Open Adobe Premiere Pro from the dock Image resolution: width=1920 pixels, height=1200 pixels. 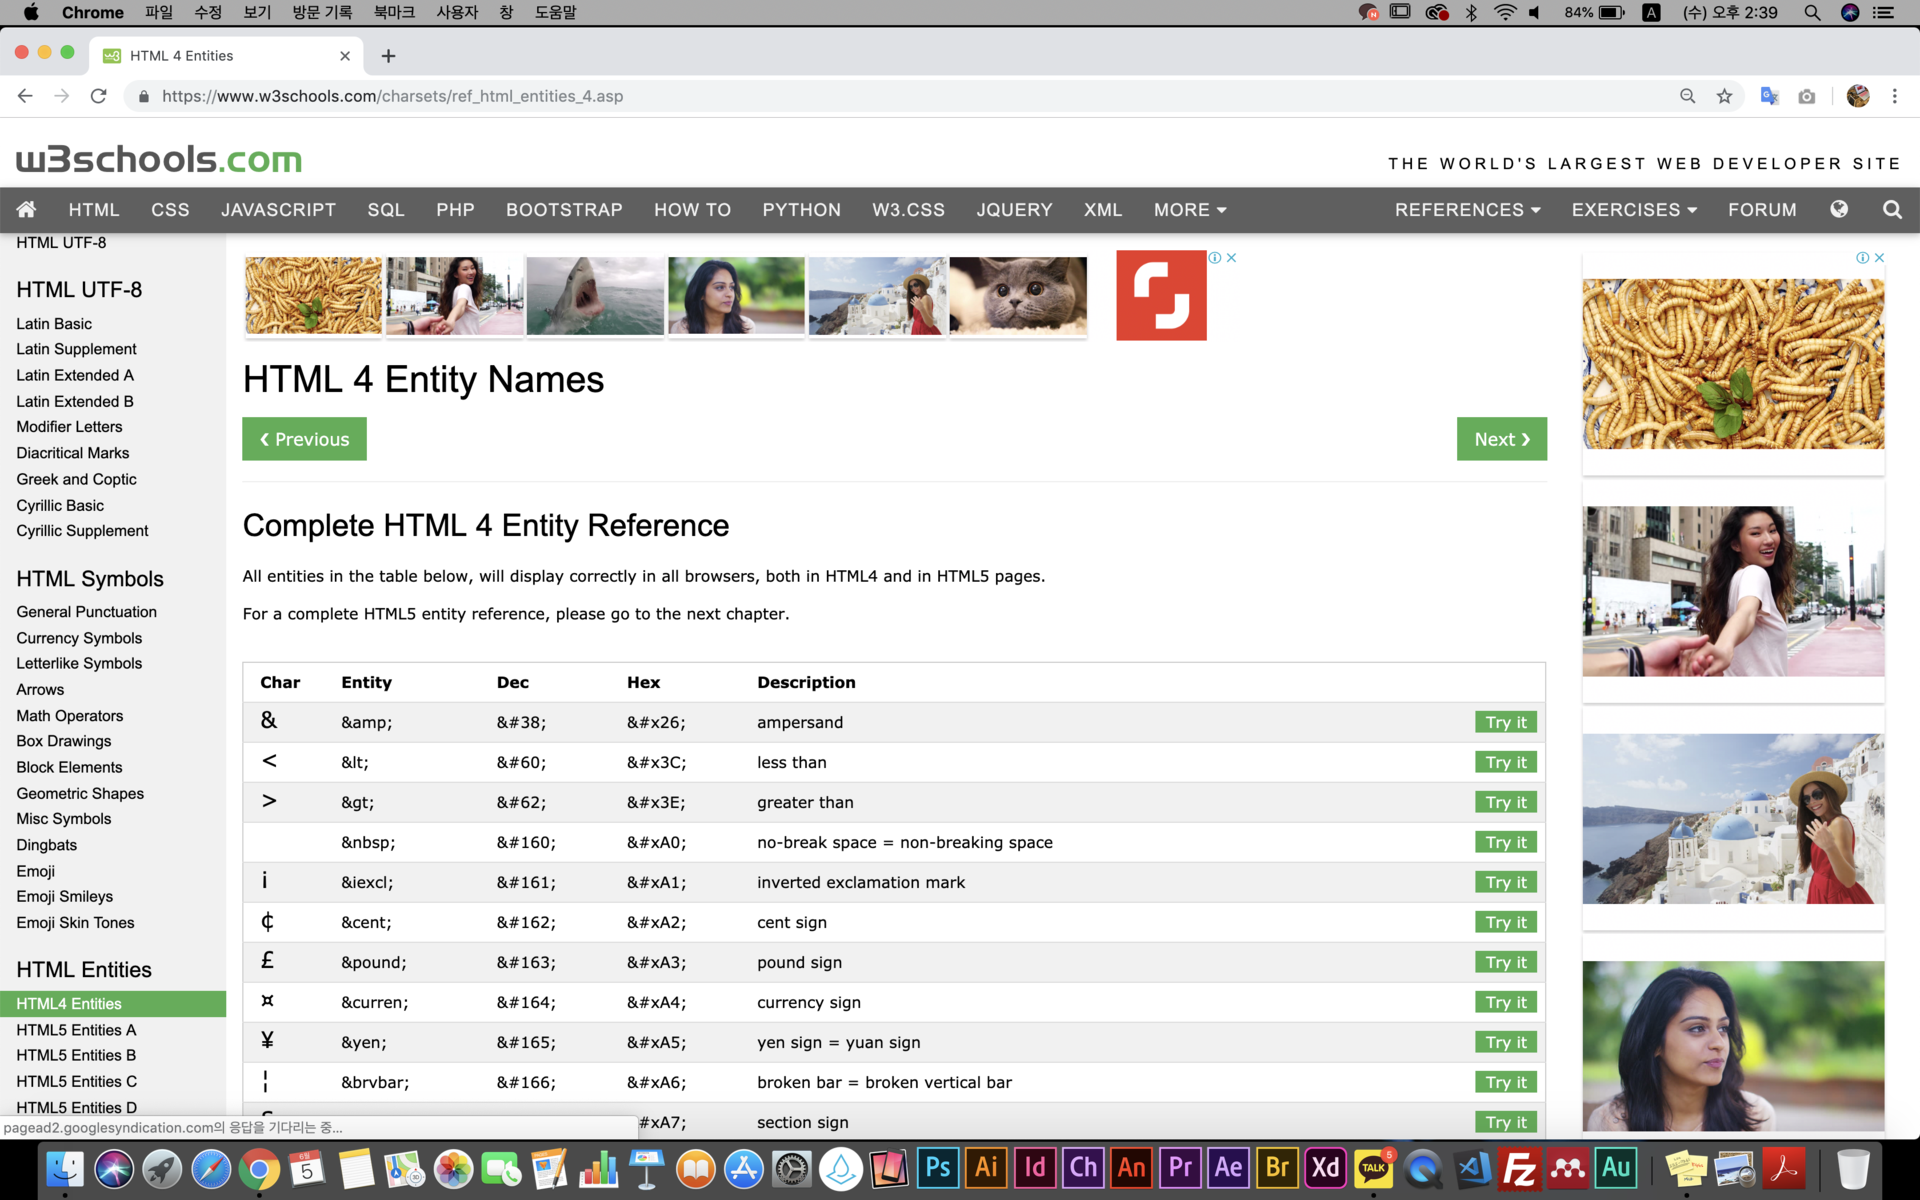pyautogui.click(x=1179, y=1167)
